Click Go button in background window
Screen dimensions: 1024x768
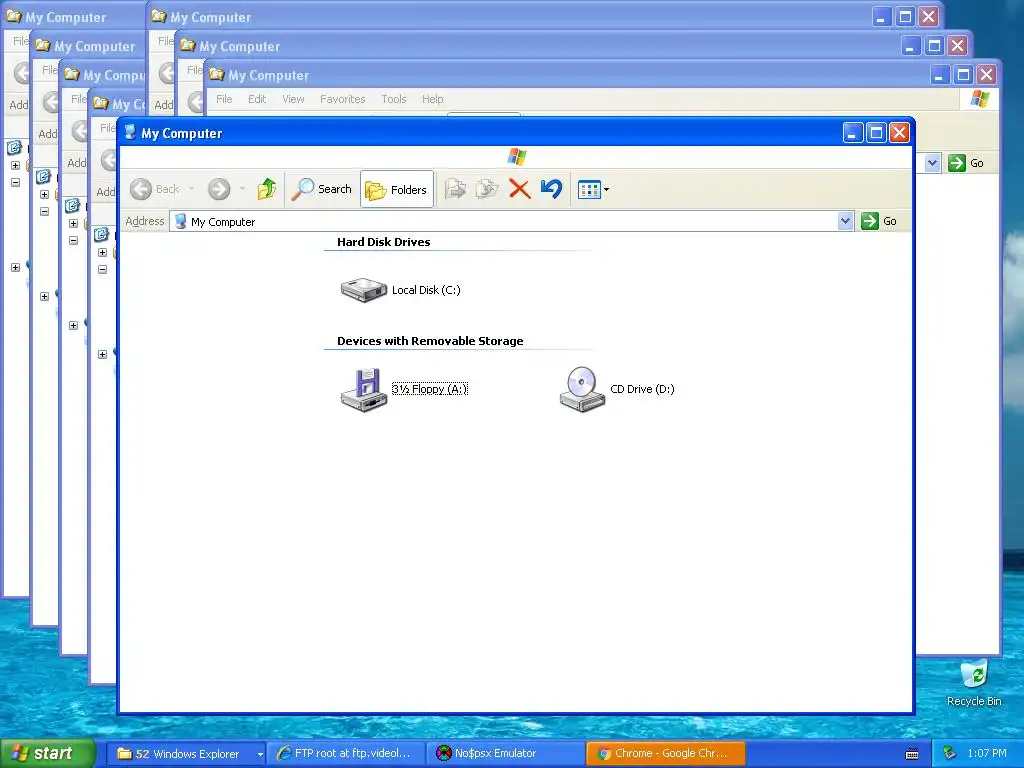pyautogui.click(x=967, y=163)
